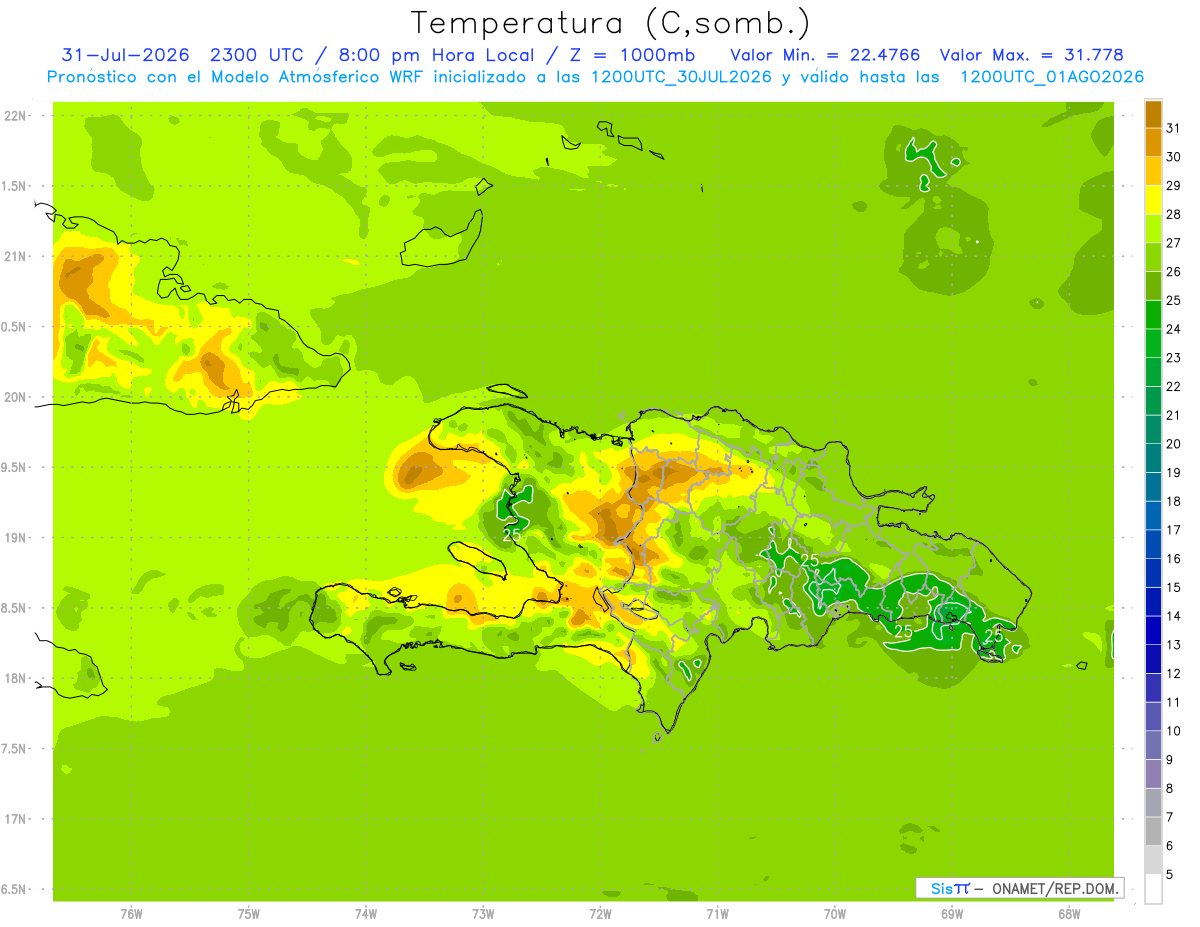This screenshot has width=1200, height=927.
Task: Click the '22N' latitude axis label
Action: 16,116
